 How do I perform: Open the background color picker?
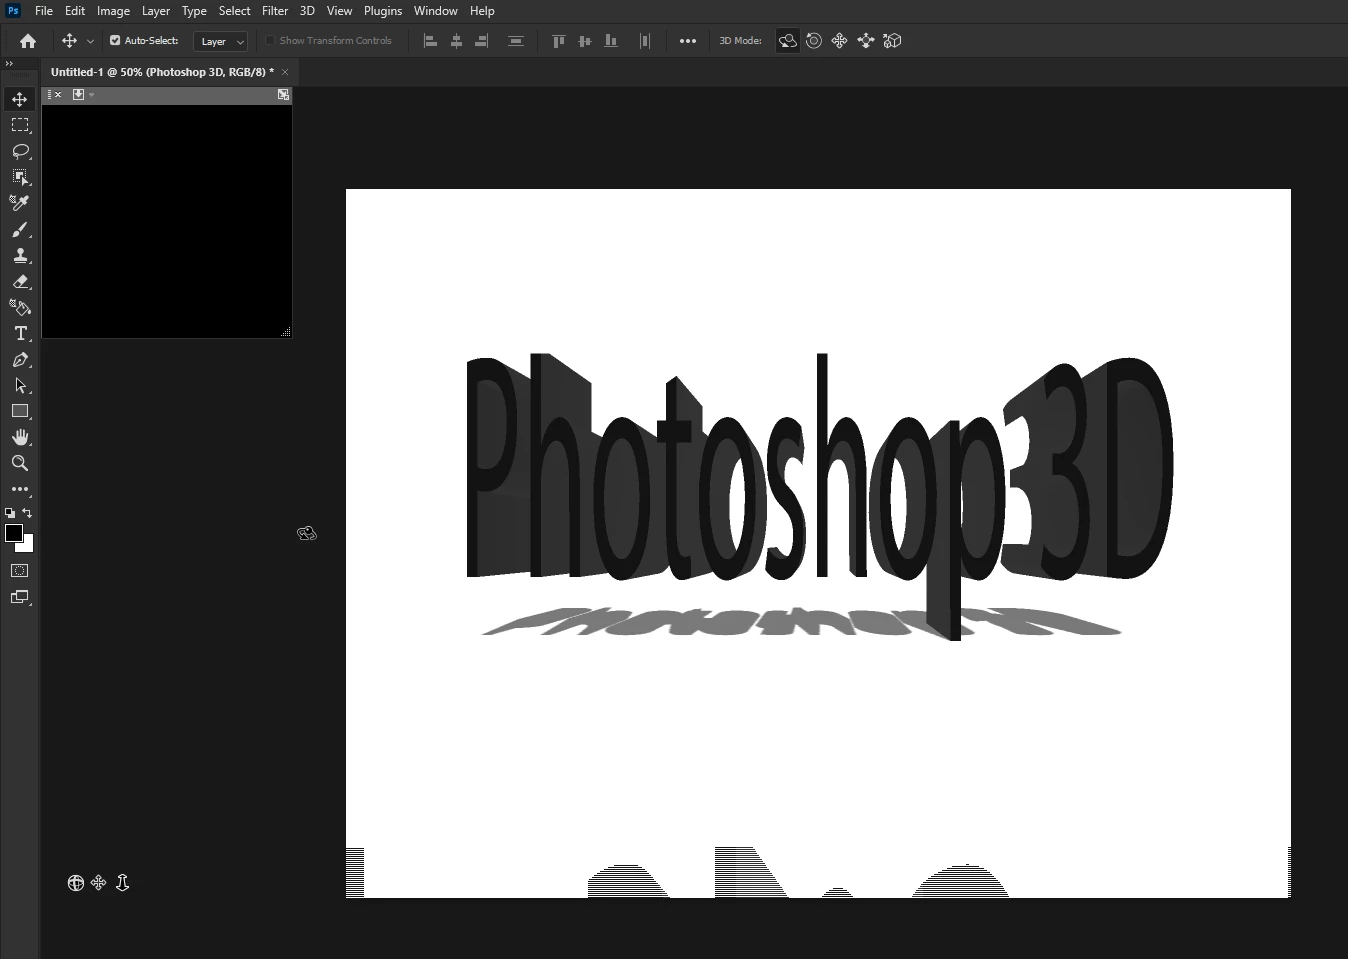[x=28, y=546]
